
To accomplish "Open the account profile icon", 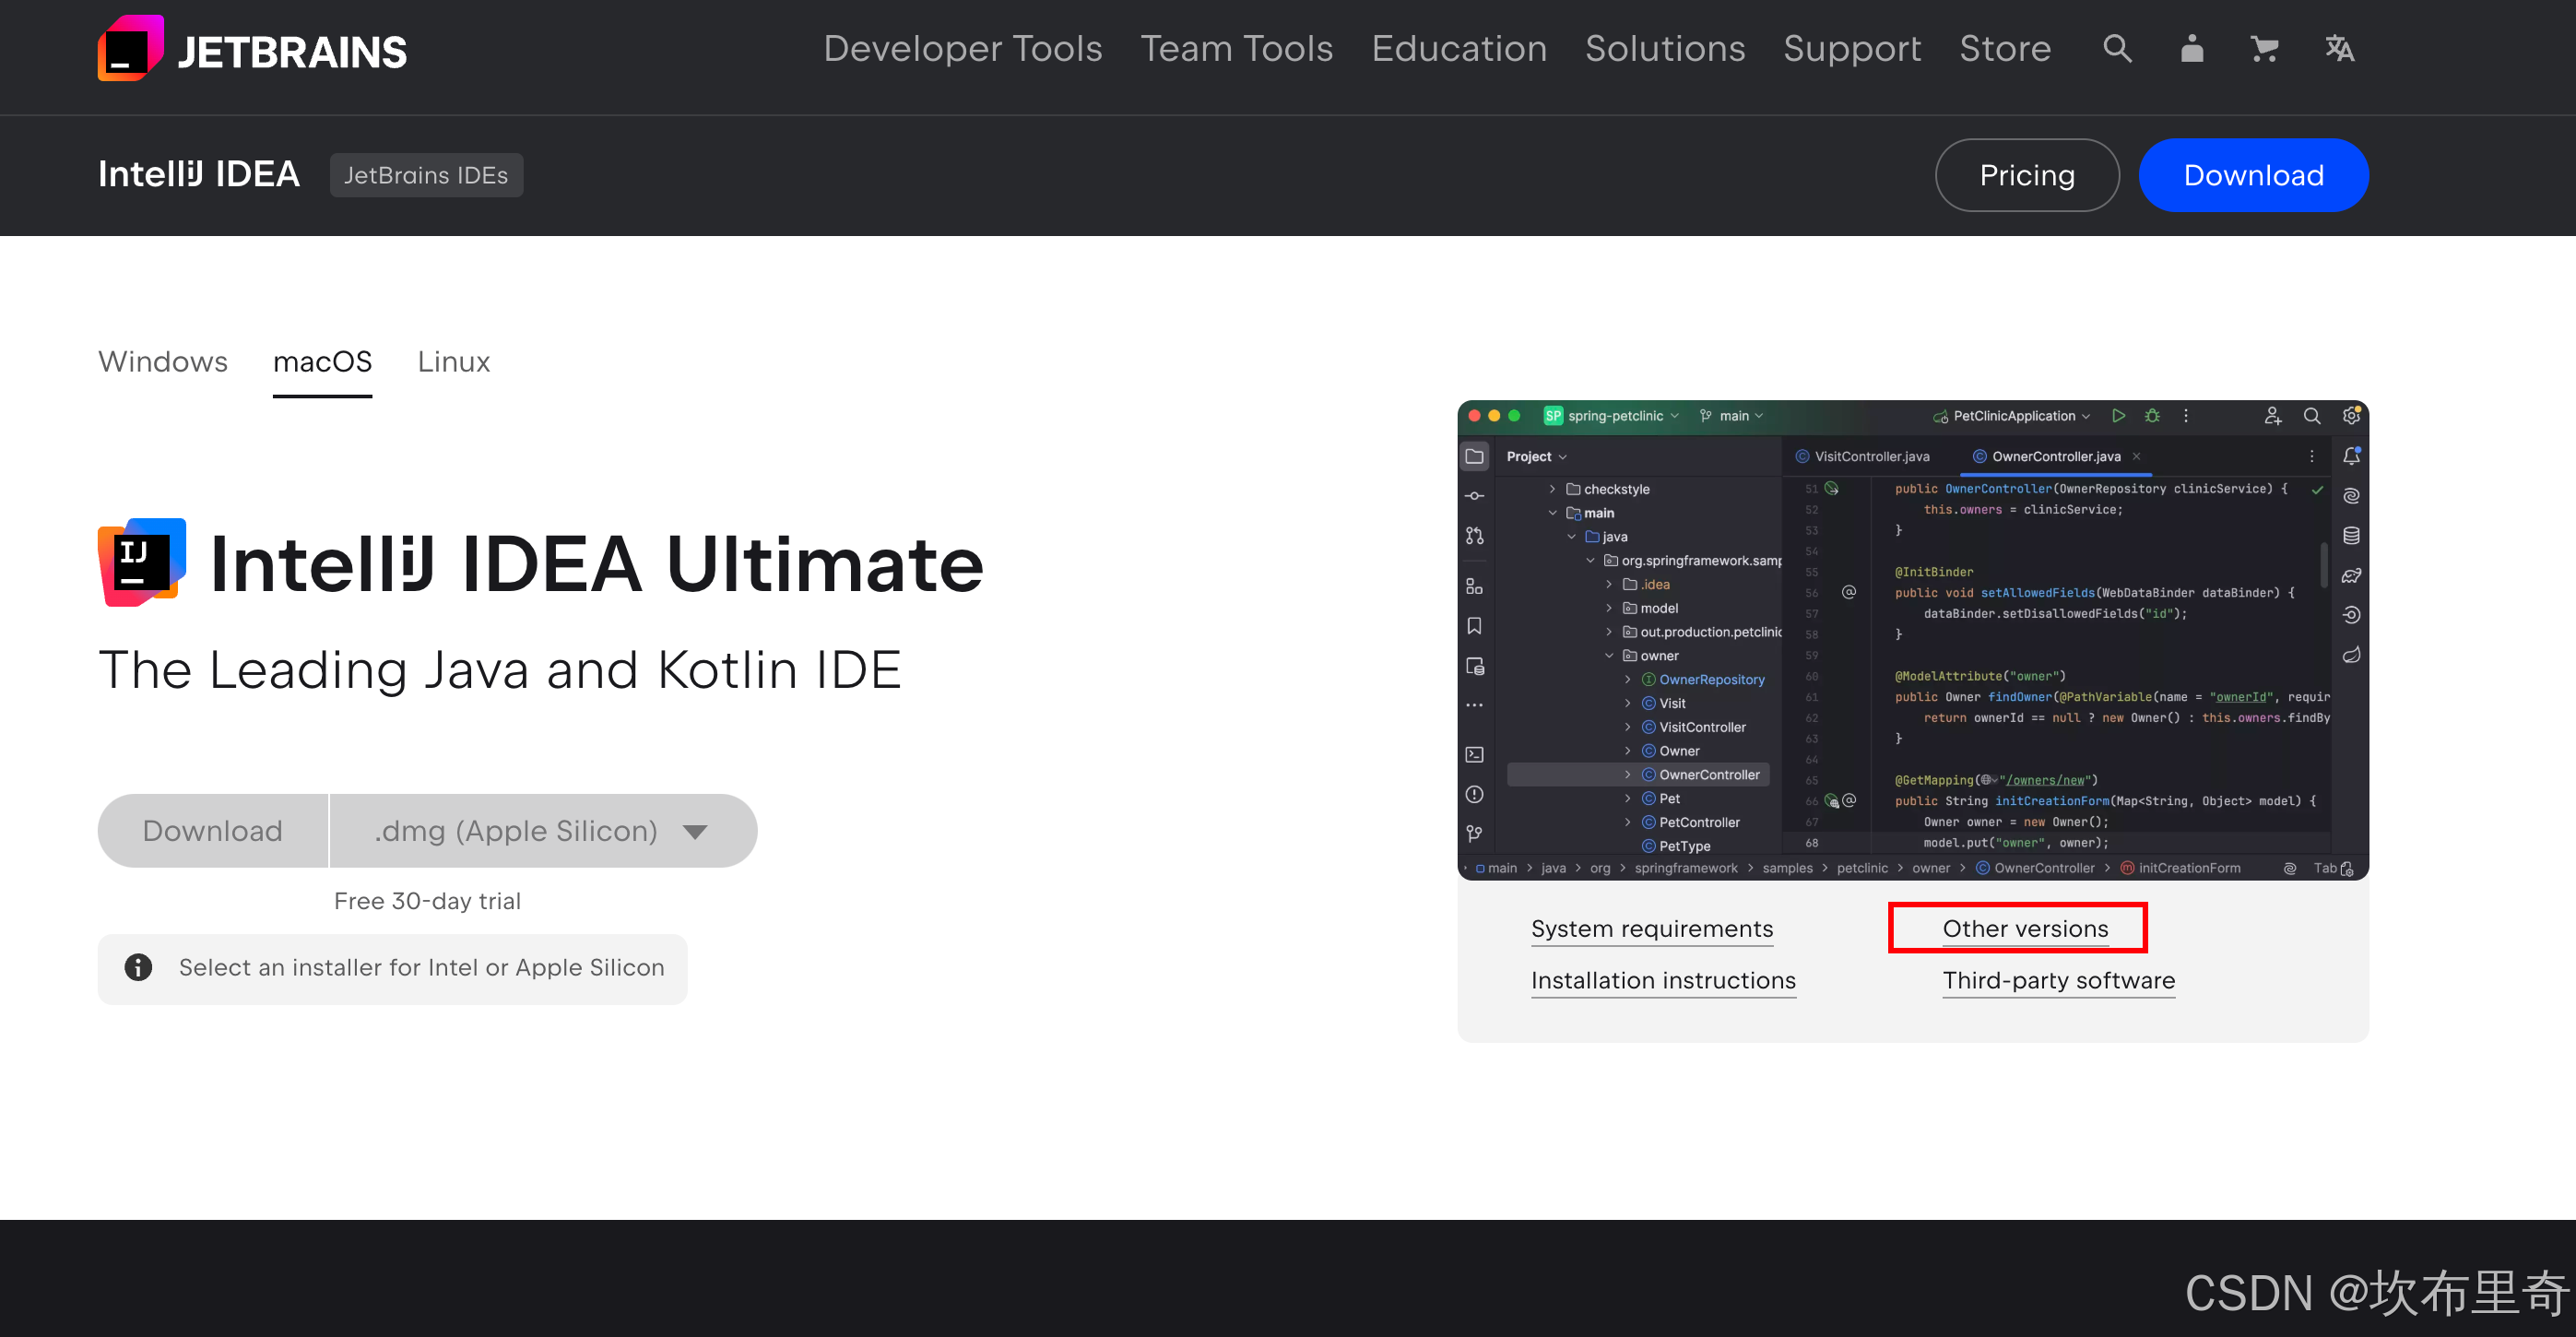I will tap(2191, 48).
